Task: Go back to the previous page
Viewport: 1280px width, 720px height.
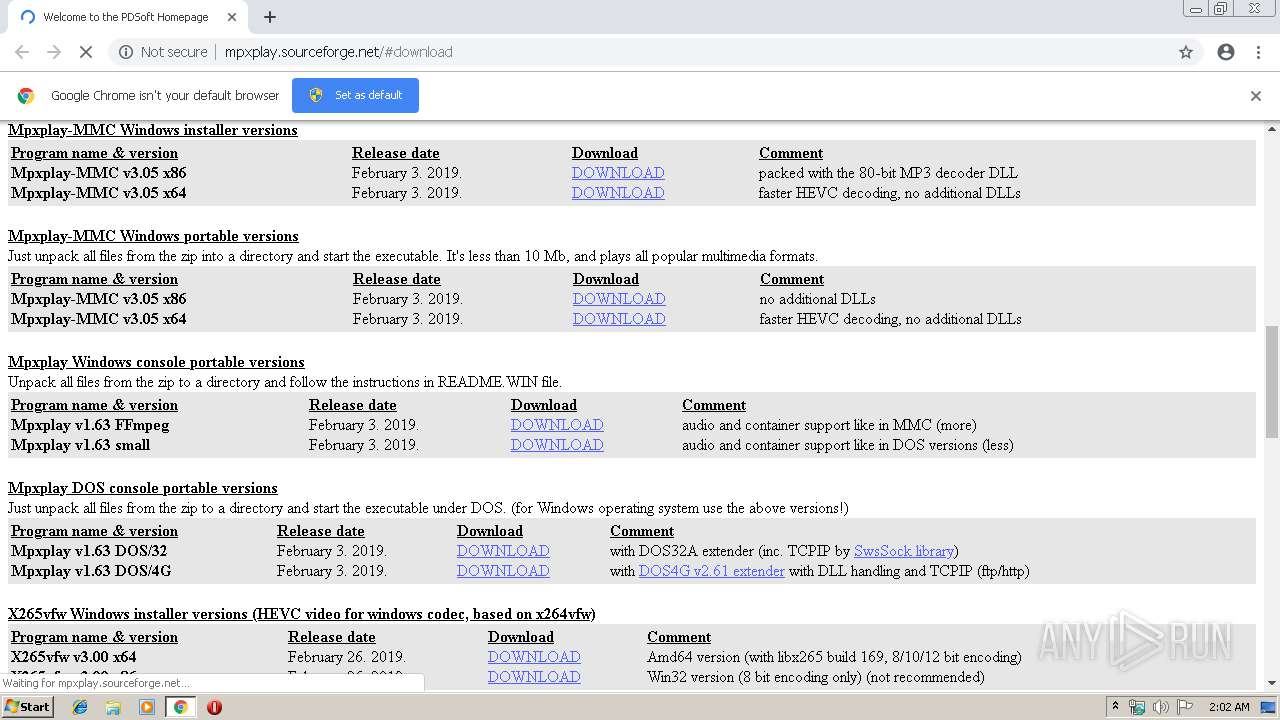Action: pyautogui.click(x=22, y=52)
